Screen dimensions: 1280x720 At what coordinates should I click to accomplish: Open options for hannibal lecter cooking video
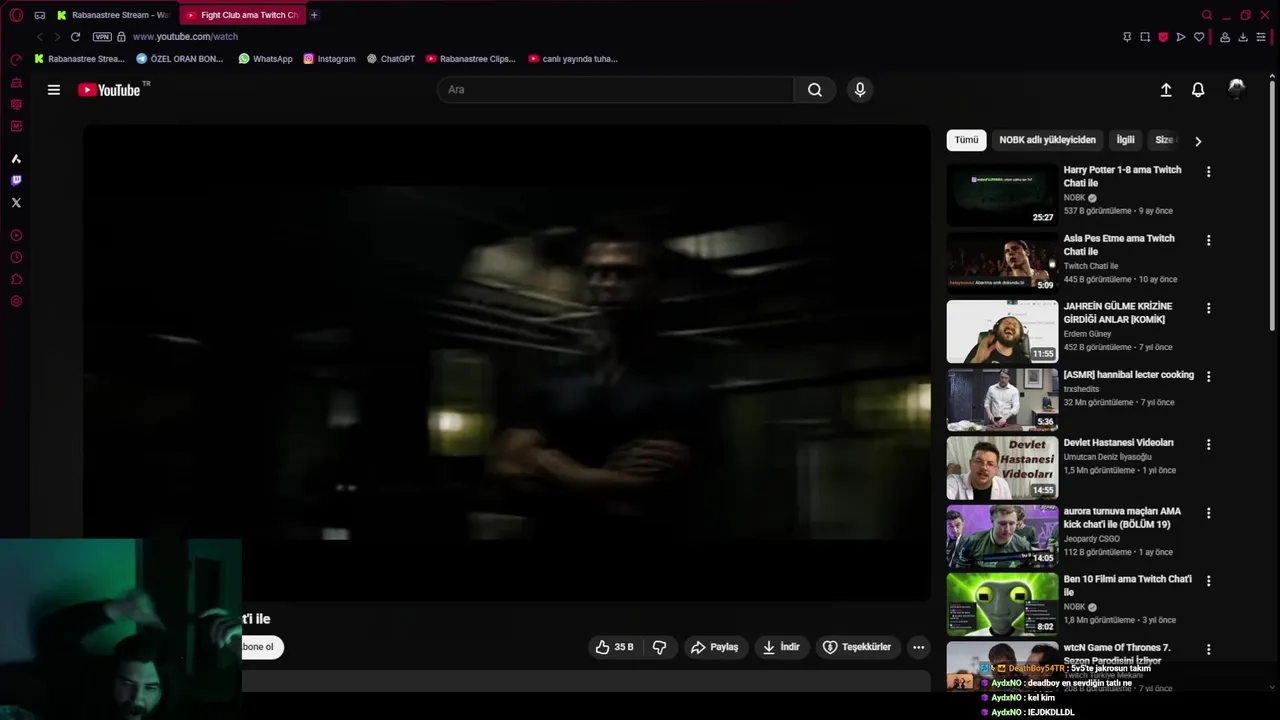(x=1208, y=377)
